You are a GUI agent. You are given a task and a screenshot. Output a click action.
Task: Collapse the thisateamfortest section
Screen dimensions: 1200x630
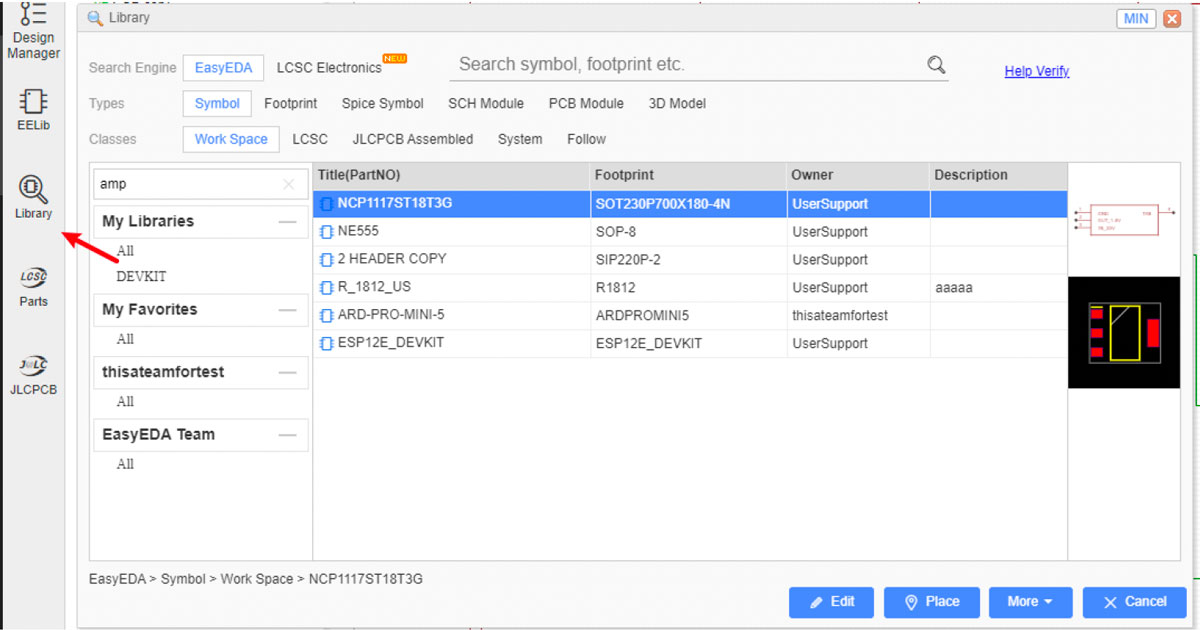[288, 372]
